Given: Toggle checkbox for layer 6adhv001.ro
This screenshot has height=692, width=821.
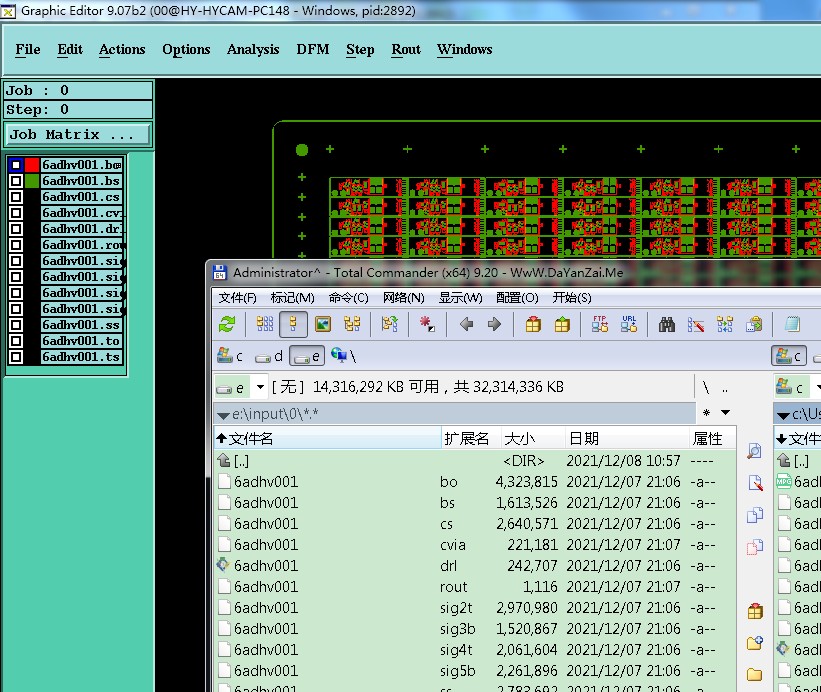Looking at the screenshot, I should click(16, 245).
